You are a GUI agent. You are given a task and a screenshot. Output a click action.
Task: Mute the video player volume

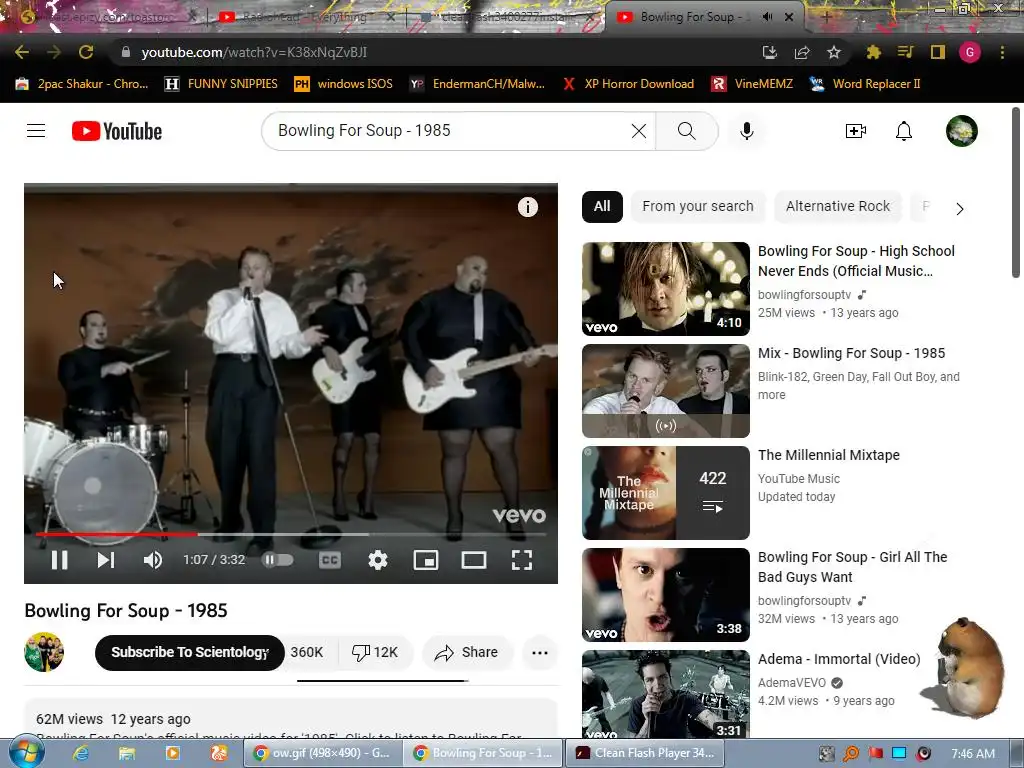click(x=152, y=560)
